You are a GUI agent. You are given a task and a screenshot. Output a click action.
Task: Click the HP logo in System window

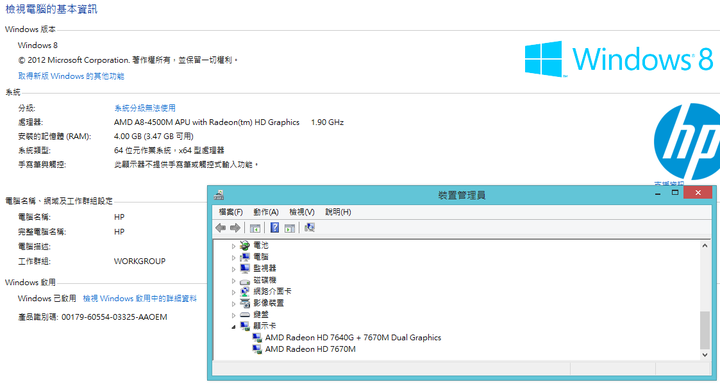tap(687, 141)
